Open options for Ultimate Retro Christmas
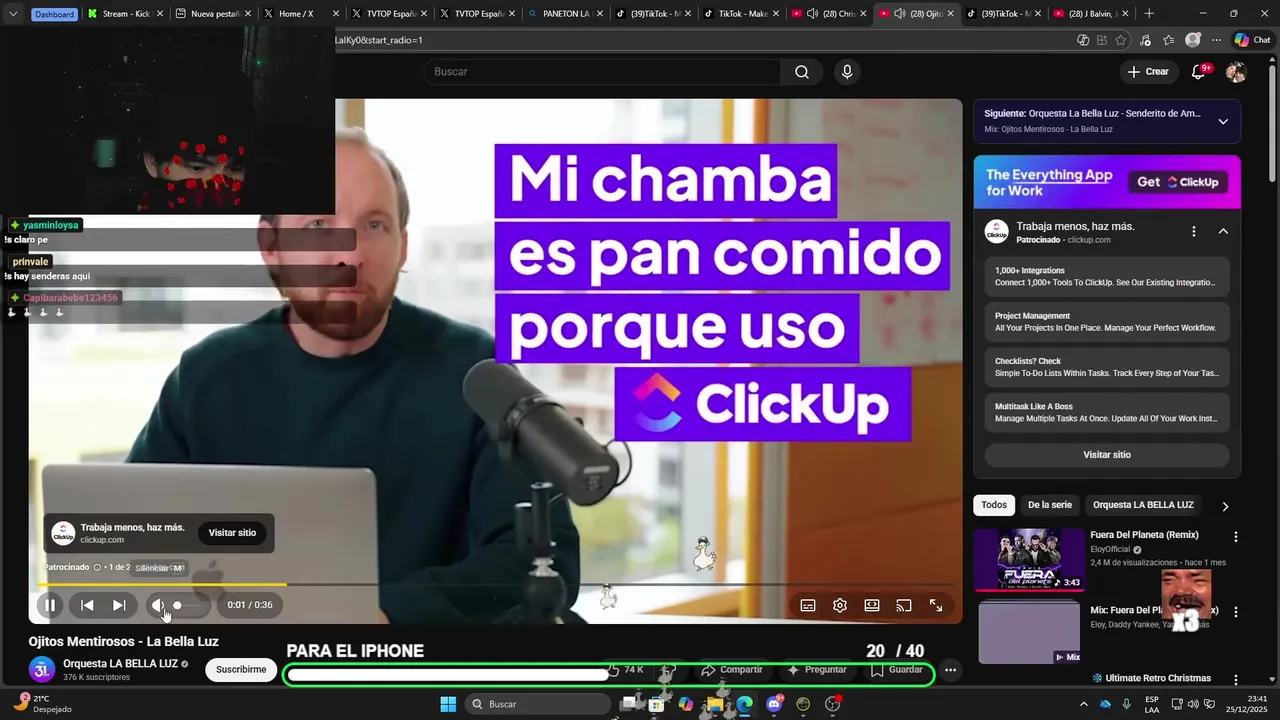1280x720 pixels. [1235, 680]
